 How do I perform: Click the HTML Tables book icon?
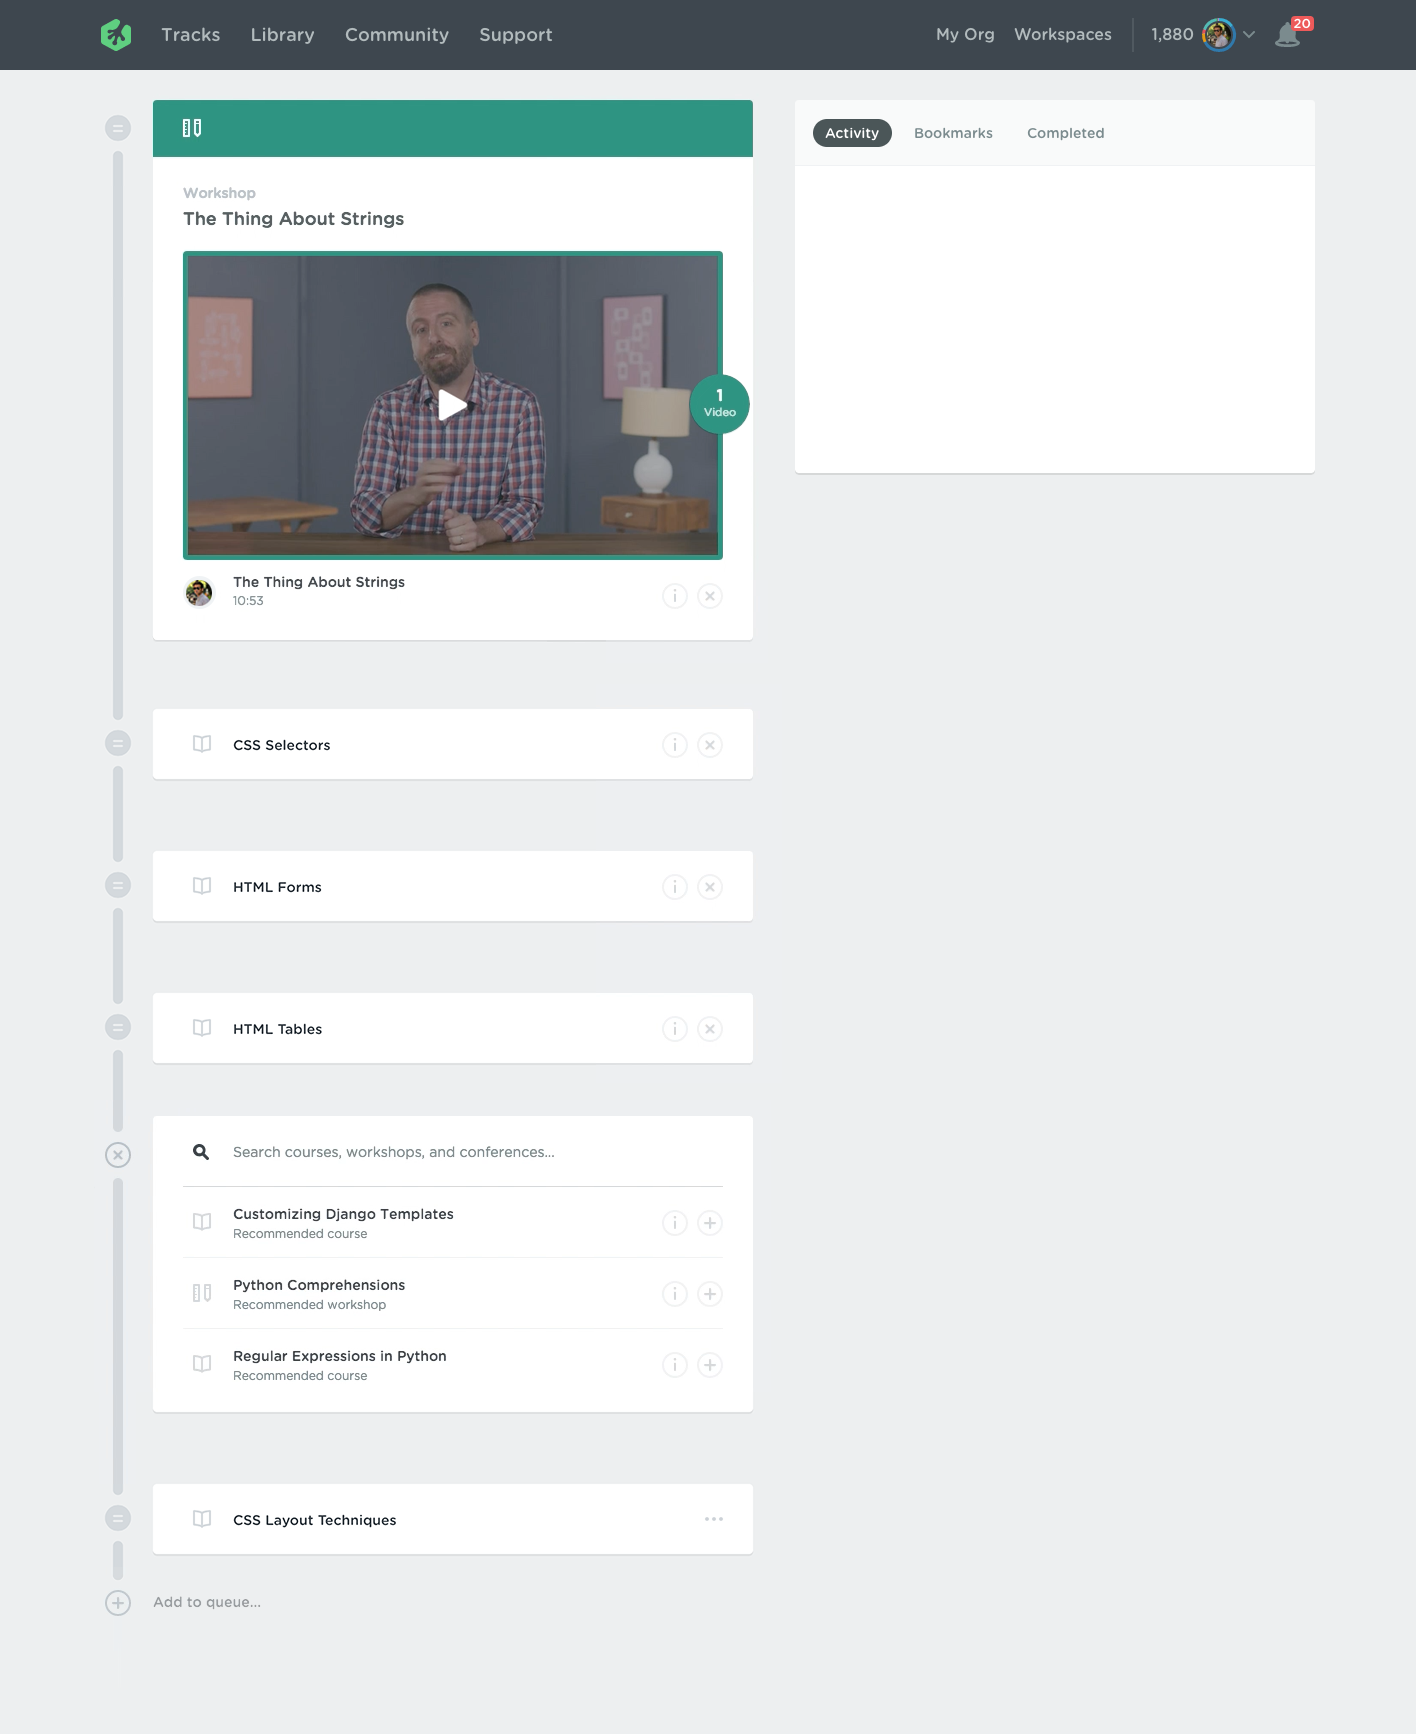coord(202,1028)
